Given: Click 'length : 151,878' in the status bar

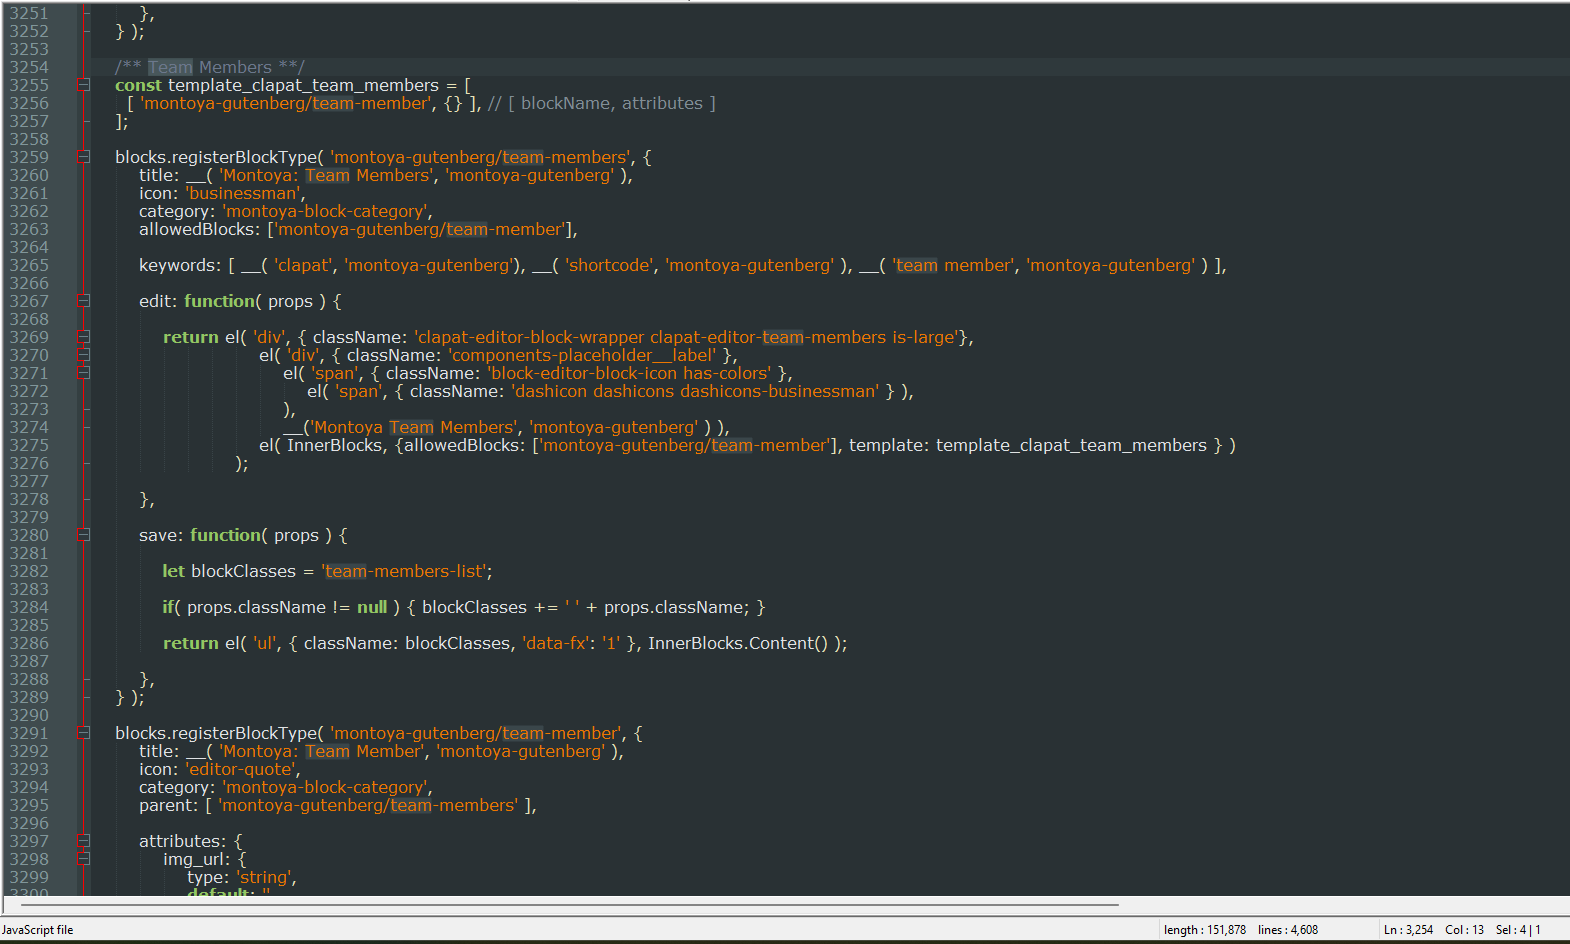Looking at the screenshot, I should (x=1205, y=930).
